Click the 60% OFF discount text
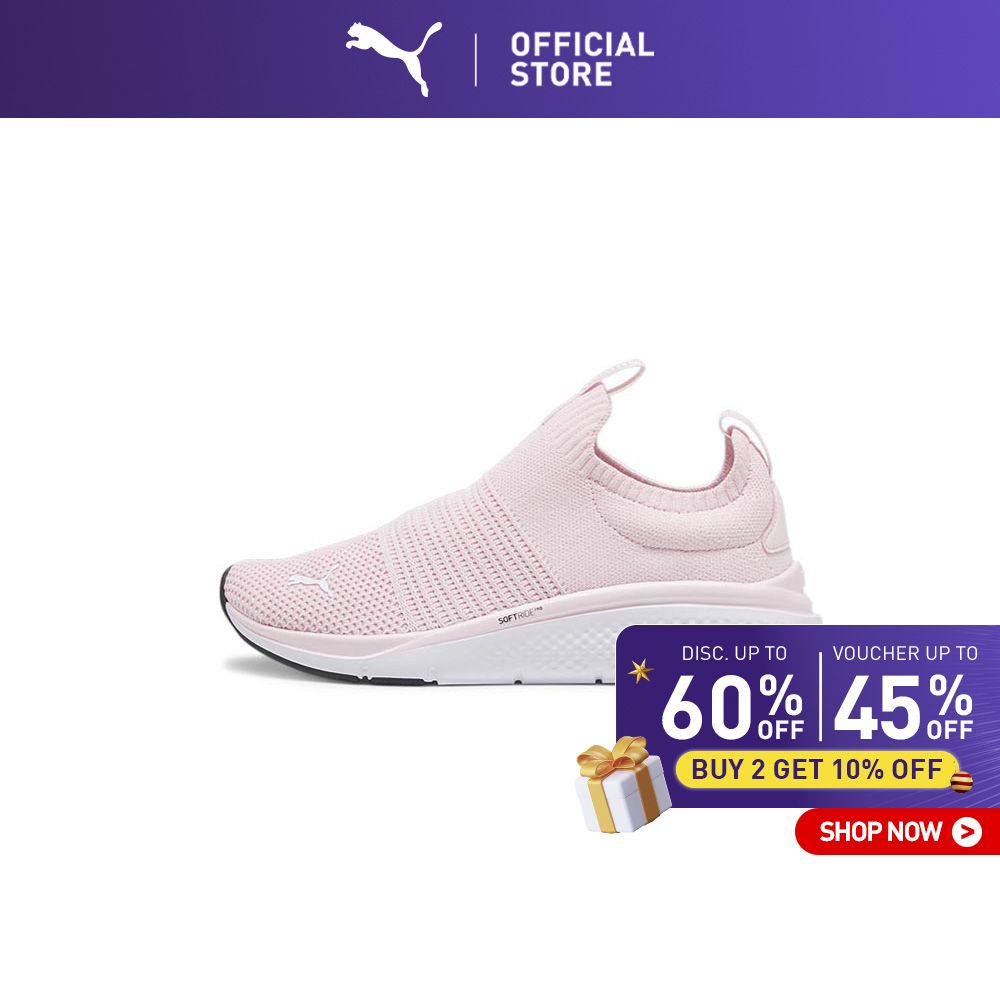Screen dimensions: 1000x1000 point(733,708)
